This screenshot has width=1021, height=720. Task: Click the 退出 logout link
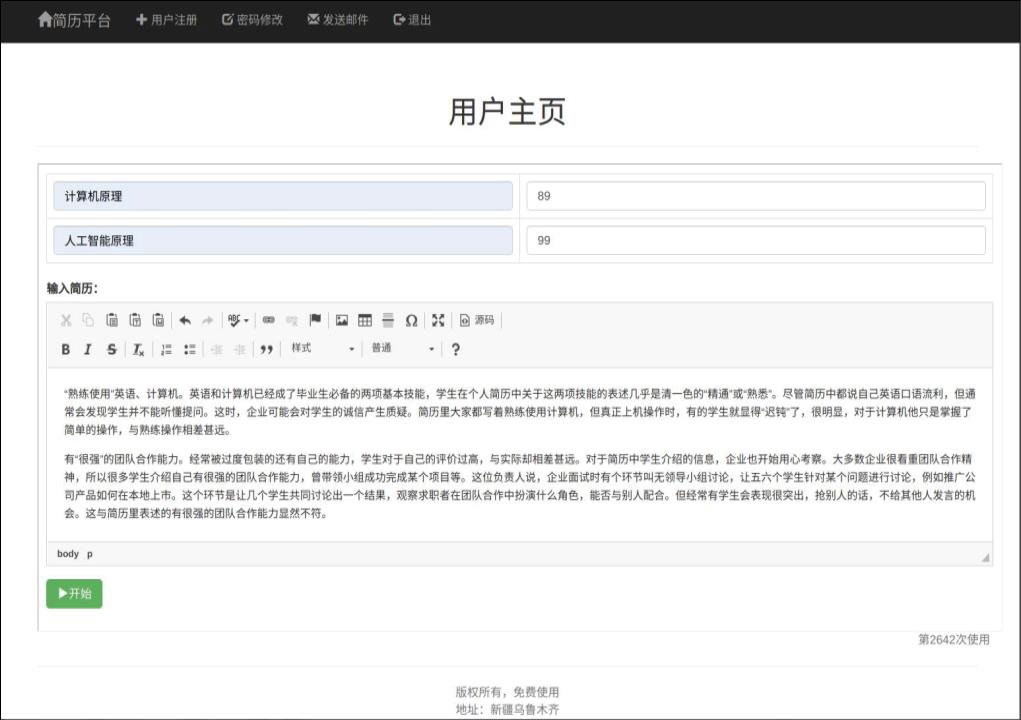pos(412,20)
